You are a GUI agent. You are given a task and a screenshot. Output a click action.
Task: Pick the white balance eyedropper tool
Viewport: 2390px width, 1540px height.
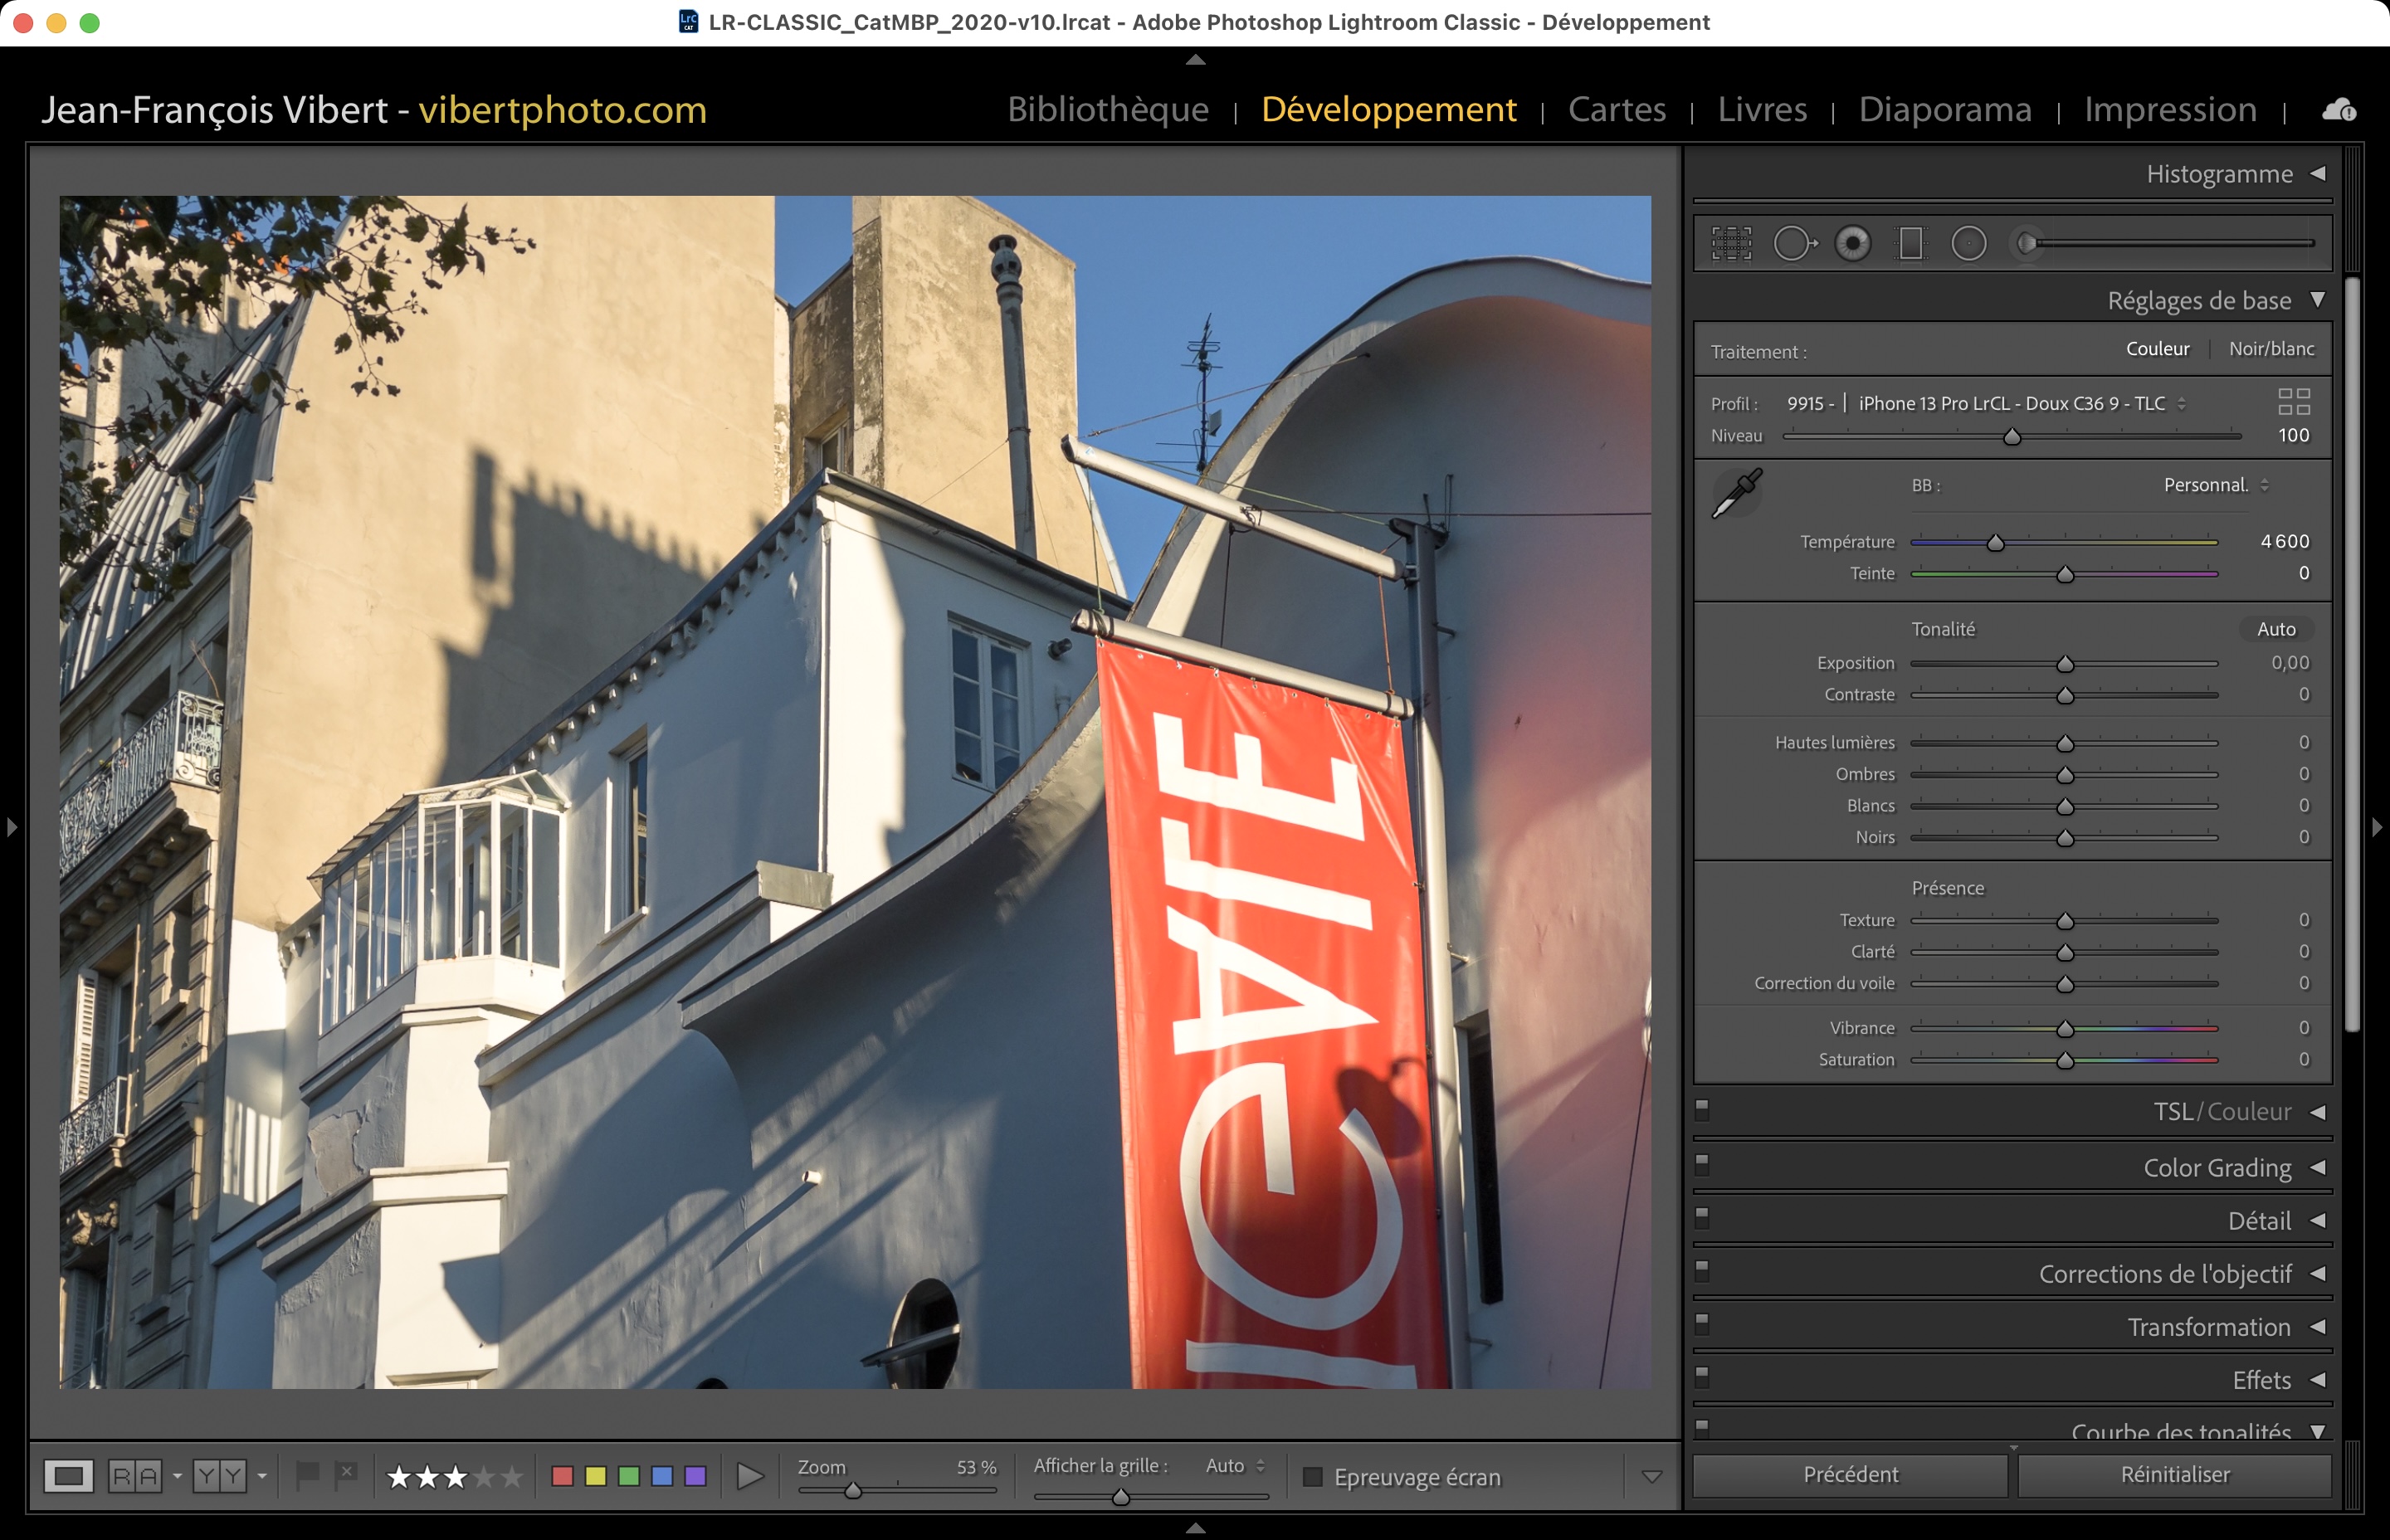click(x=1737, y=493)
